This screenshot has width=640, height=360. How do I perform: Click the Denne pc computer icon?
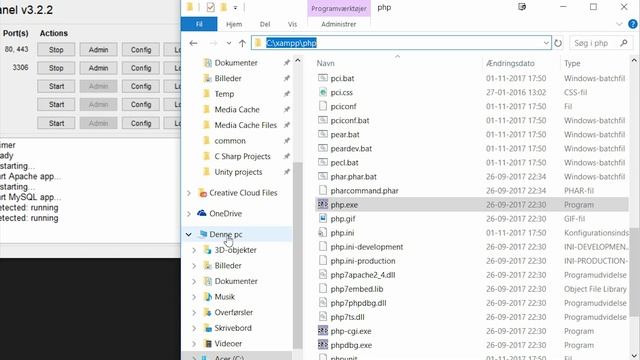coord(202,234)
